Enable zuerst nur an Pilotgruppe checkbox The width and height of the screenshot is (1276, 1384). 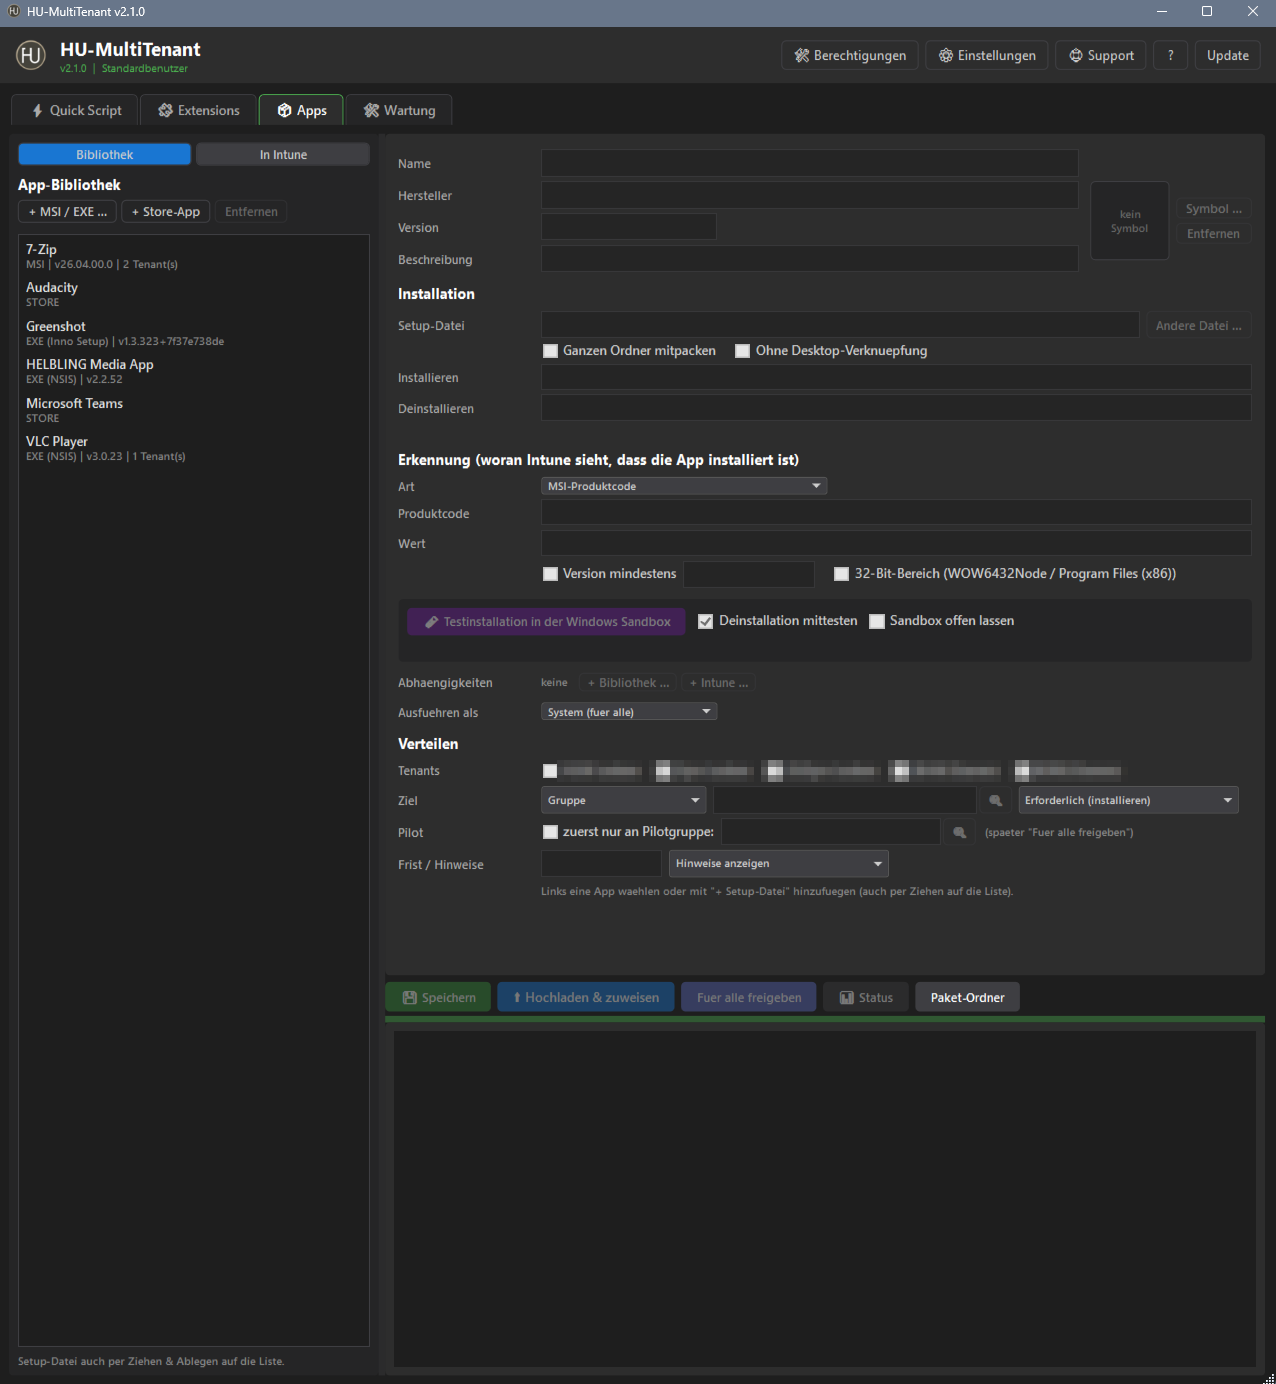550,832
